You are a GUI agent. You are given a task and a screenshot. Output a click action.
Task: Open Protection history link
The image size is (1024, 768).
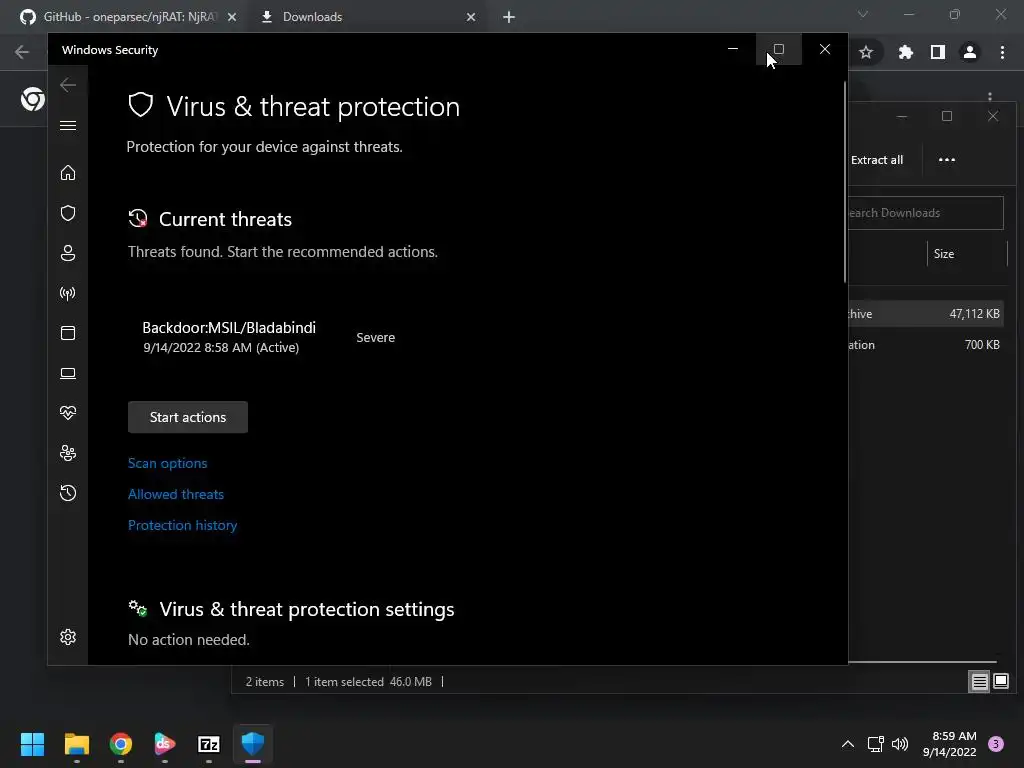[182, 525]
